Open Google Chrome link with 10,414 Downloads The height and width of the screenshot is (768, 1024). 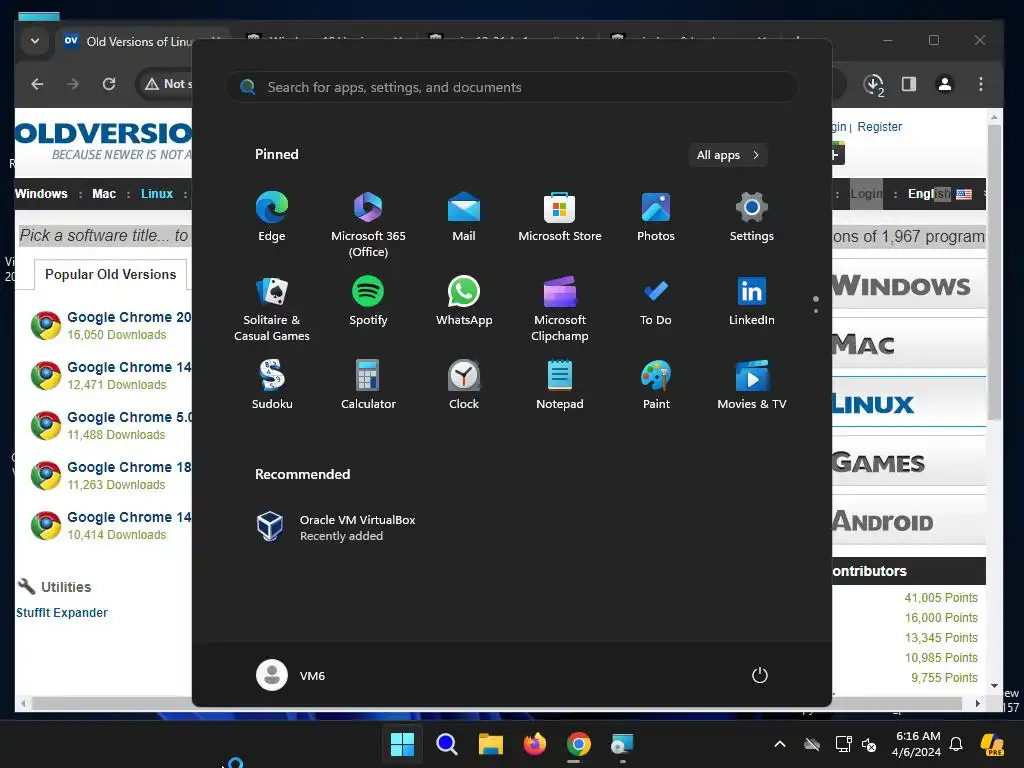click(x=129, y=517)
